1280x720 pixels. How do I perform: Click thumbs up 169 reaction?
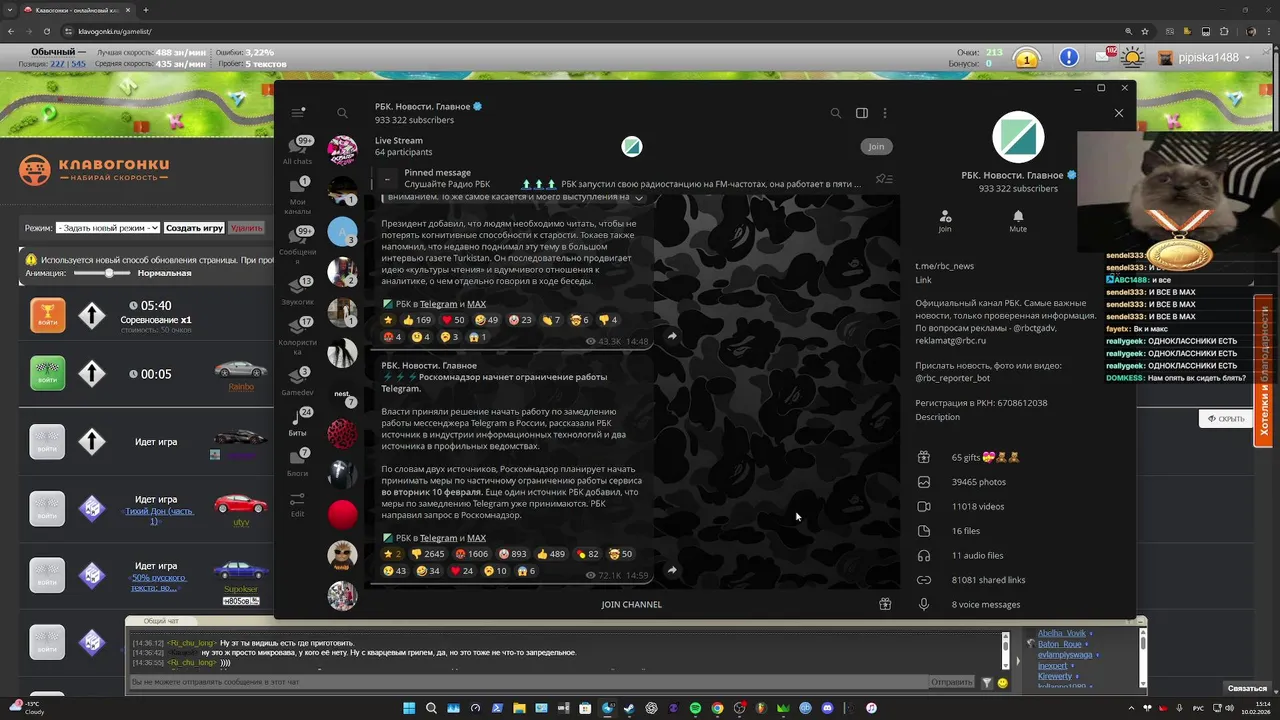(x=416, y=320)
